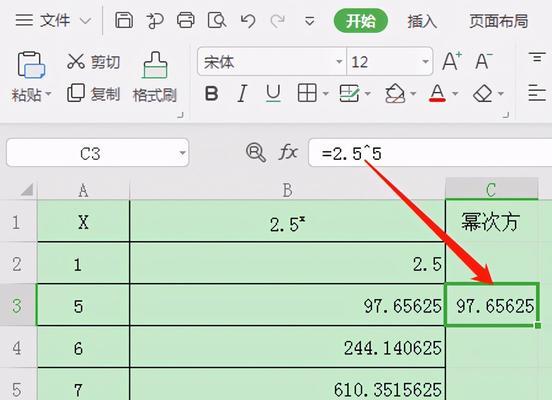The width and height of the screenshot is (552, 400).
Task: Toggle Bold formatting
Action: coord(212,94)
